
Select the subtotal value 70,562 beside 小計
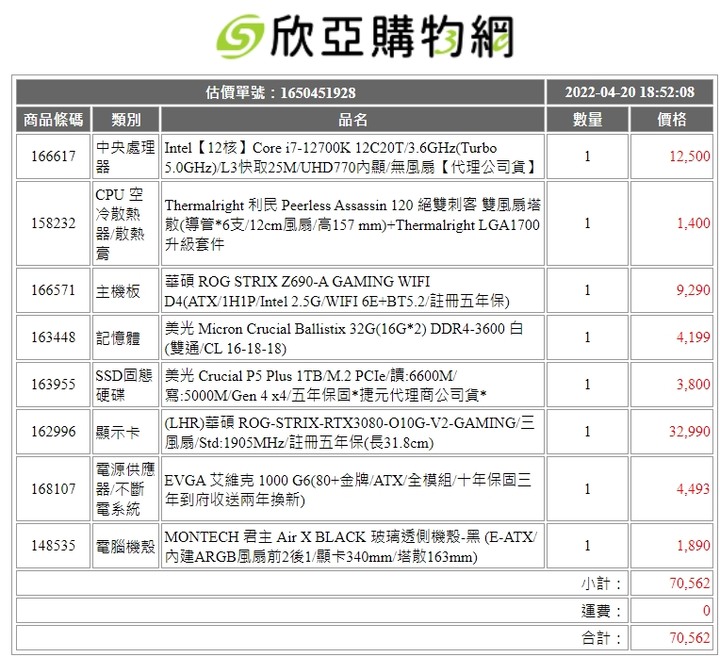point(690,583)
